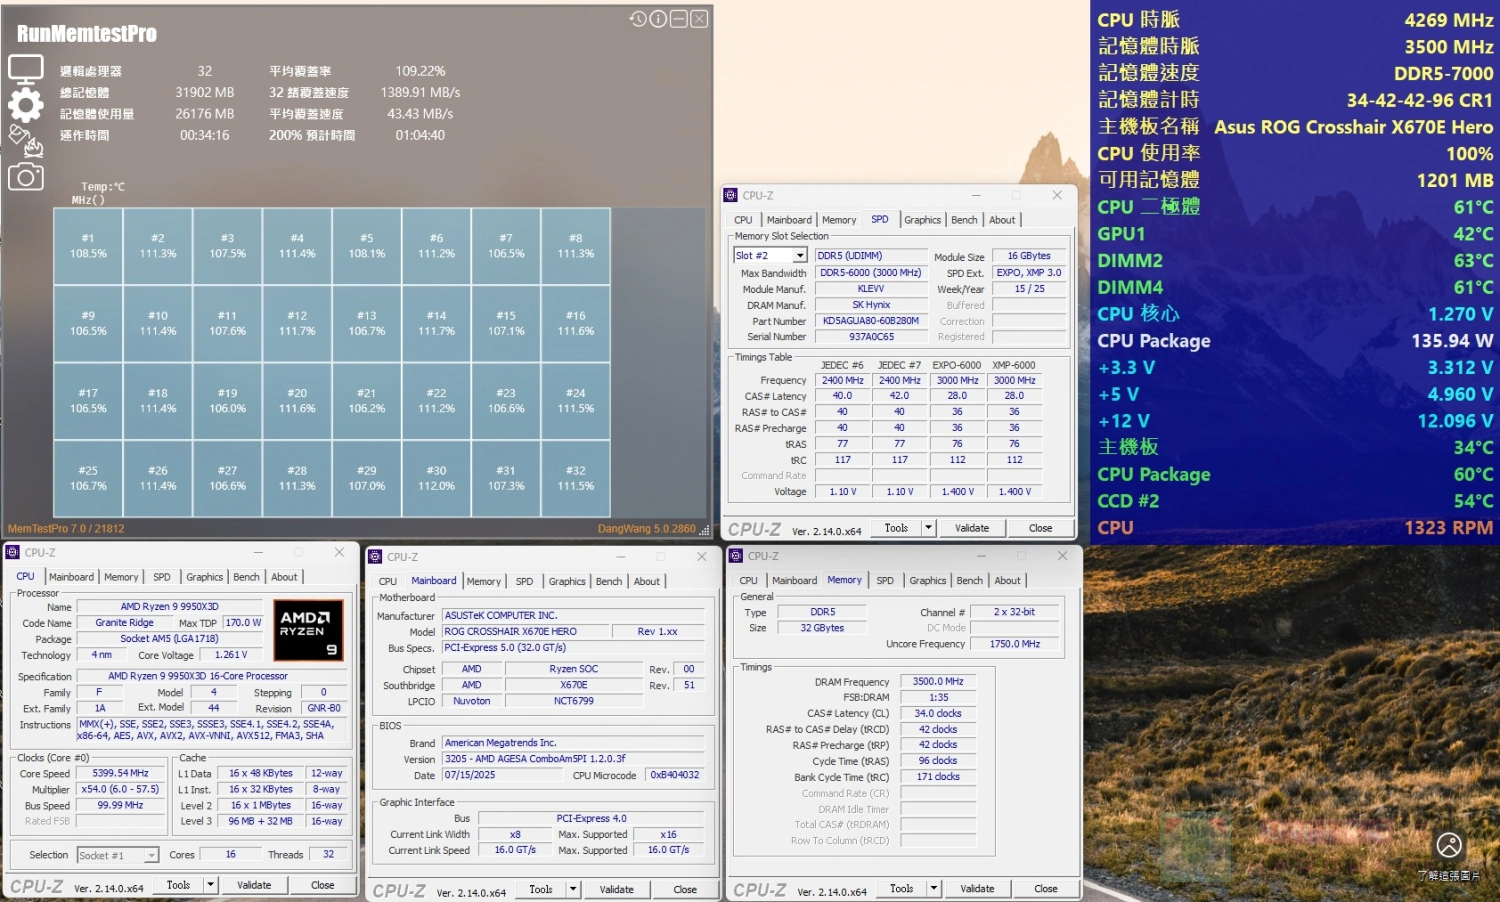Click the CPU-Z title icon of the Memory window
This screenshot has height=902, width=1500.
tap(736, 555)
